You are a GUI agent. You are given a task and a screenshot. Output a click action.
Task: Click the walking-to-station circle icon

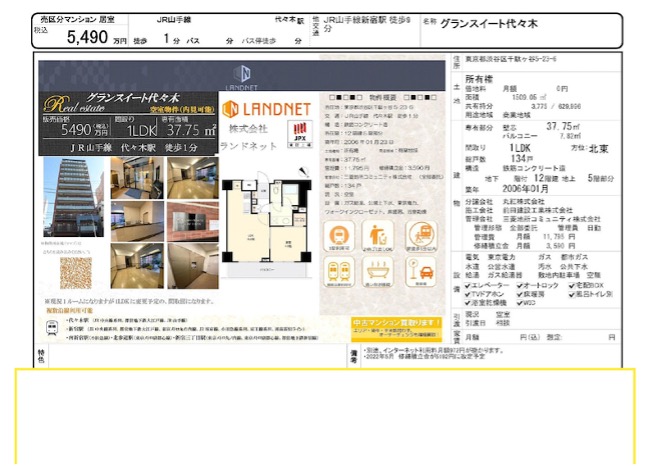(x=421, y=236)
